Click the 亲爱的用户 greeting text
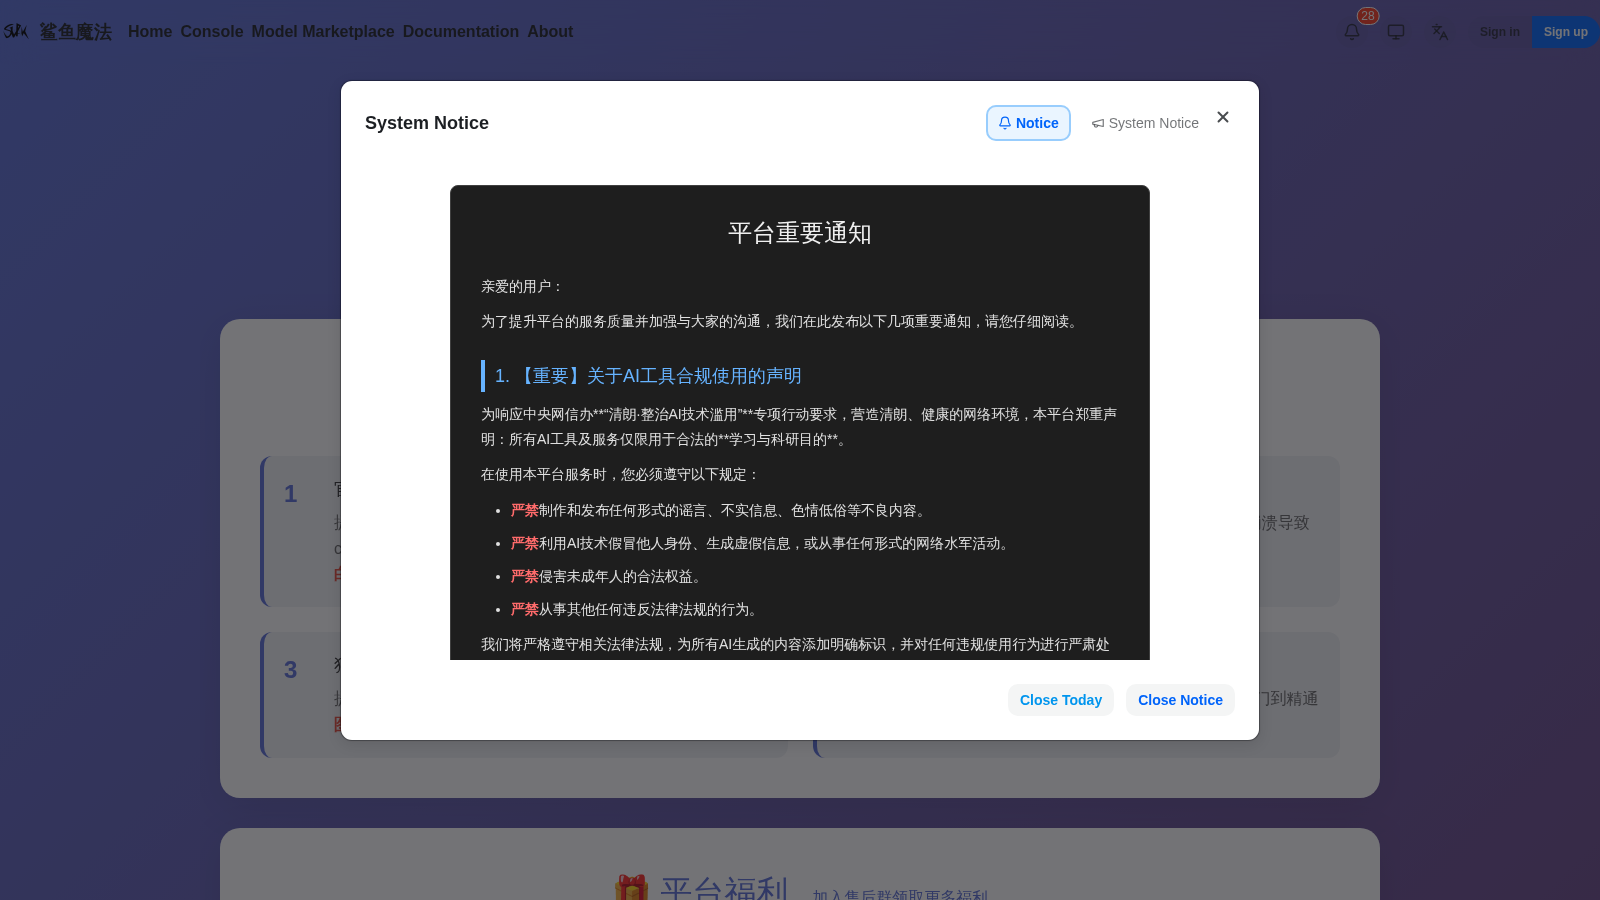This screenshot has width=1600, height=900. point(523,286)
